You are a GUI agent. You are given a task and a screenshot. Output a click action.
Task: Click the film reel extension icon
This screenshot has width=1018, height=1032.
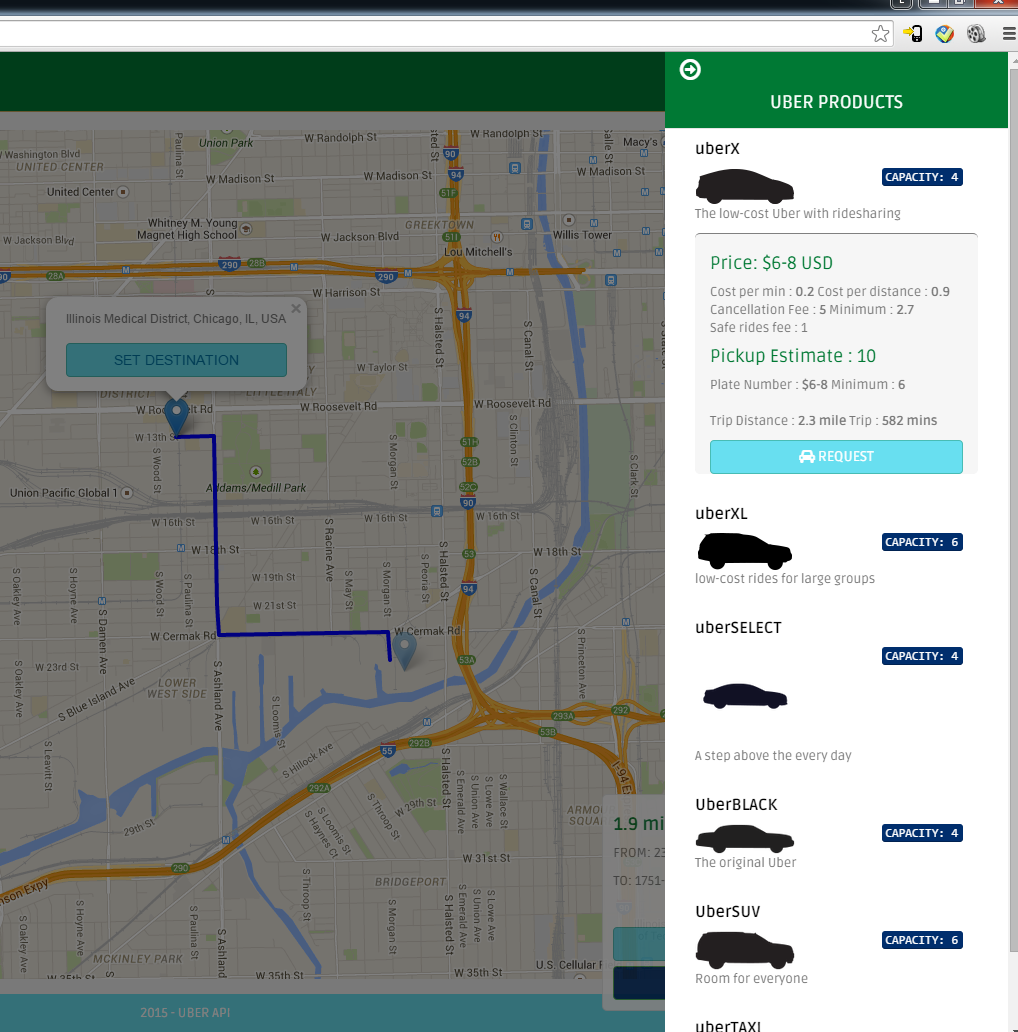(976, 34)
